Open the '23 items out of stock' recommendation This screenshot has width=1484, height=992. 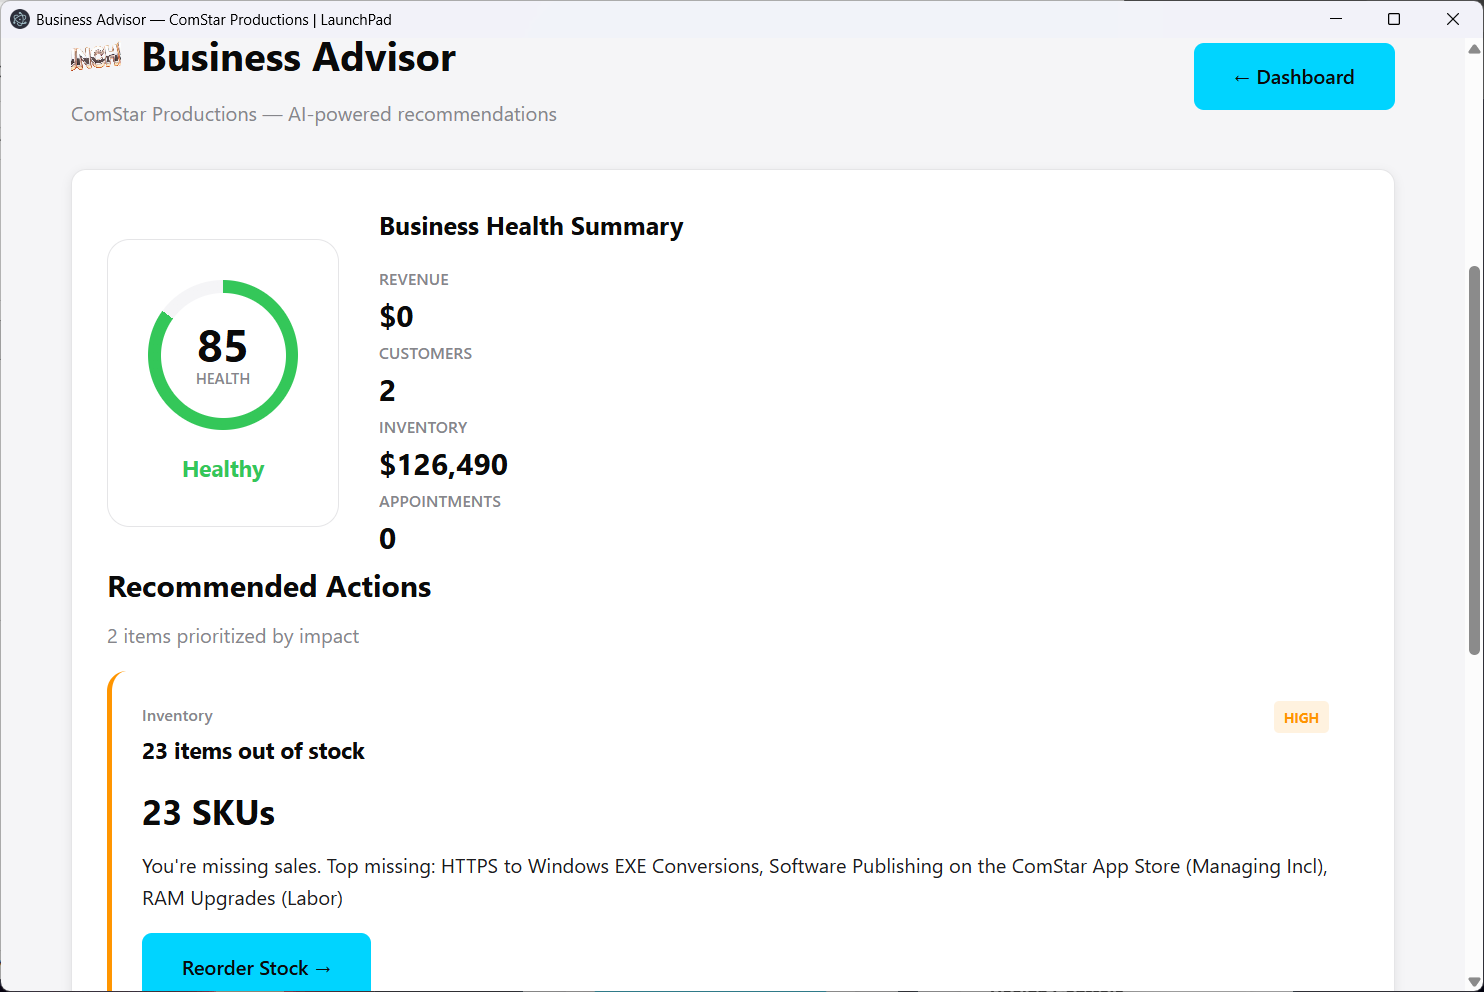253,751
